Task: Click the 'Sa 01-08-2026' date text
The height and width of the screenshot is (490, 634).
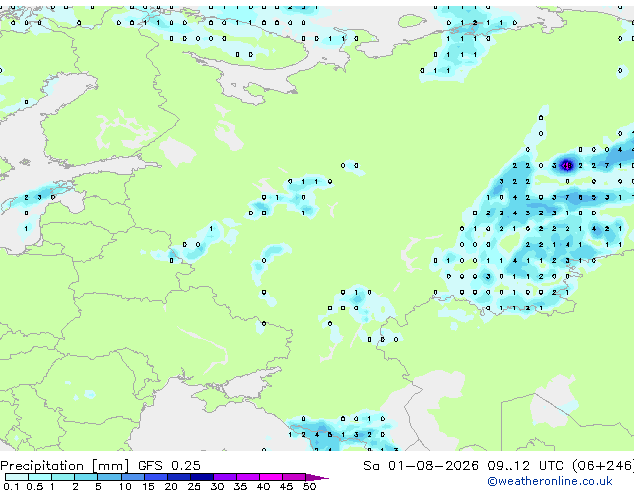Action: [421, 466]
